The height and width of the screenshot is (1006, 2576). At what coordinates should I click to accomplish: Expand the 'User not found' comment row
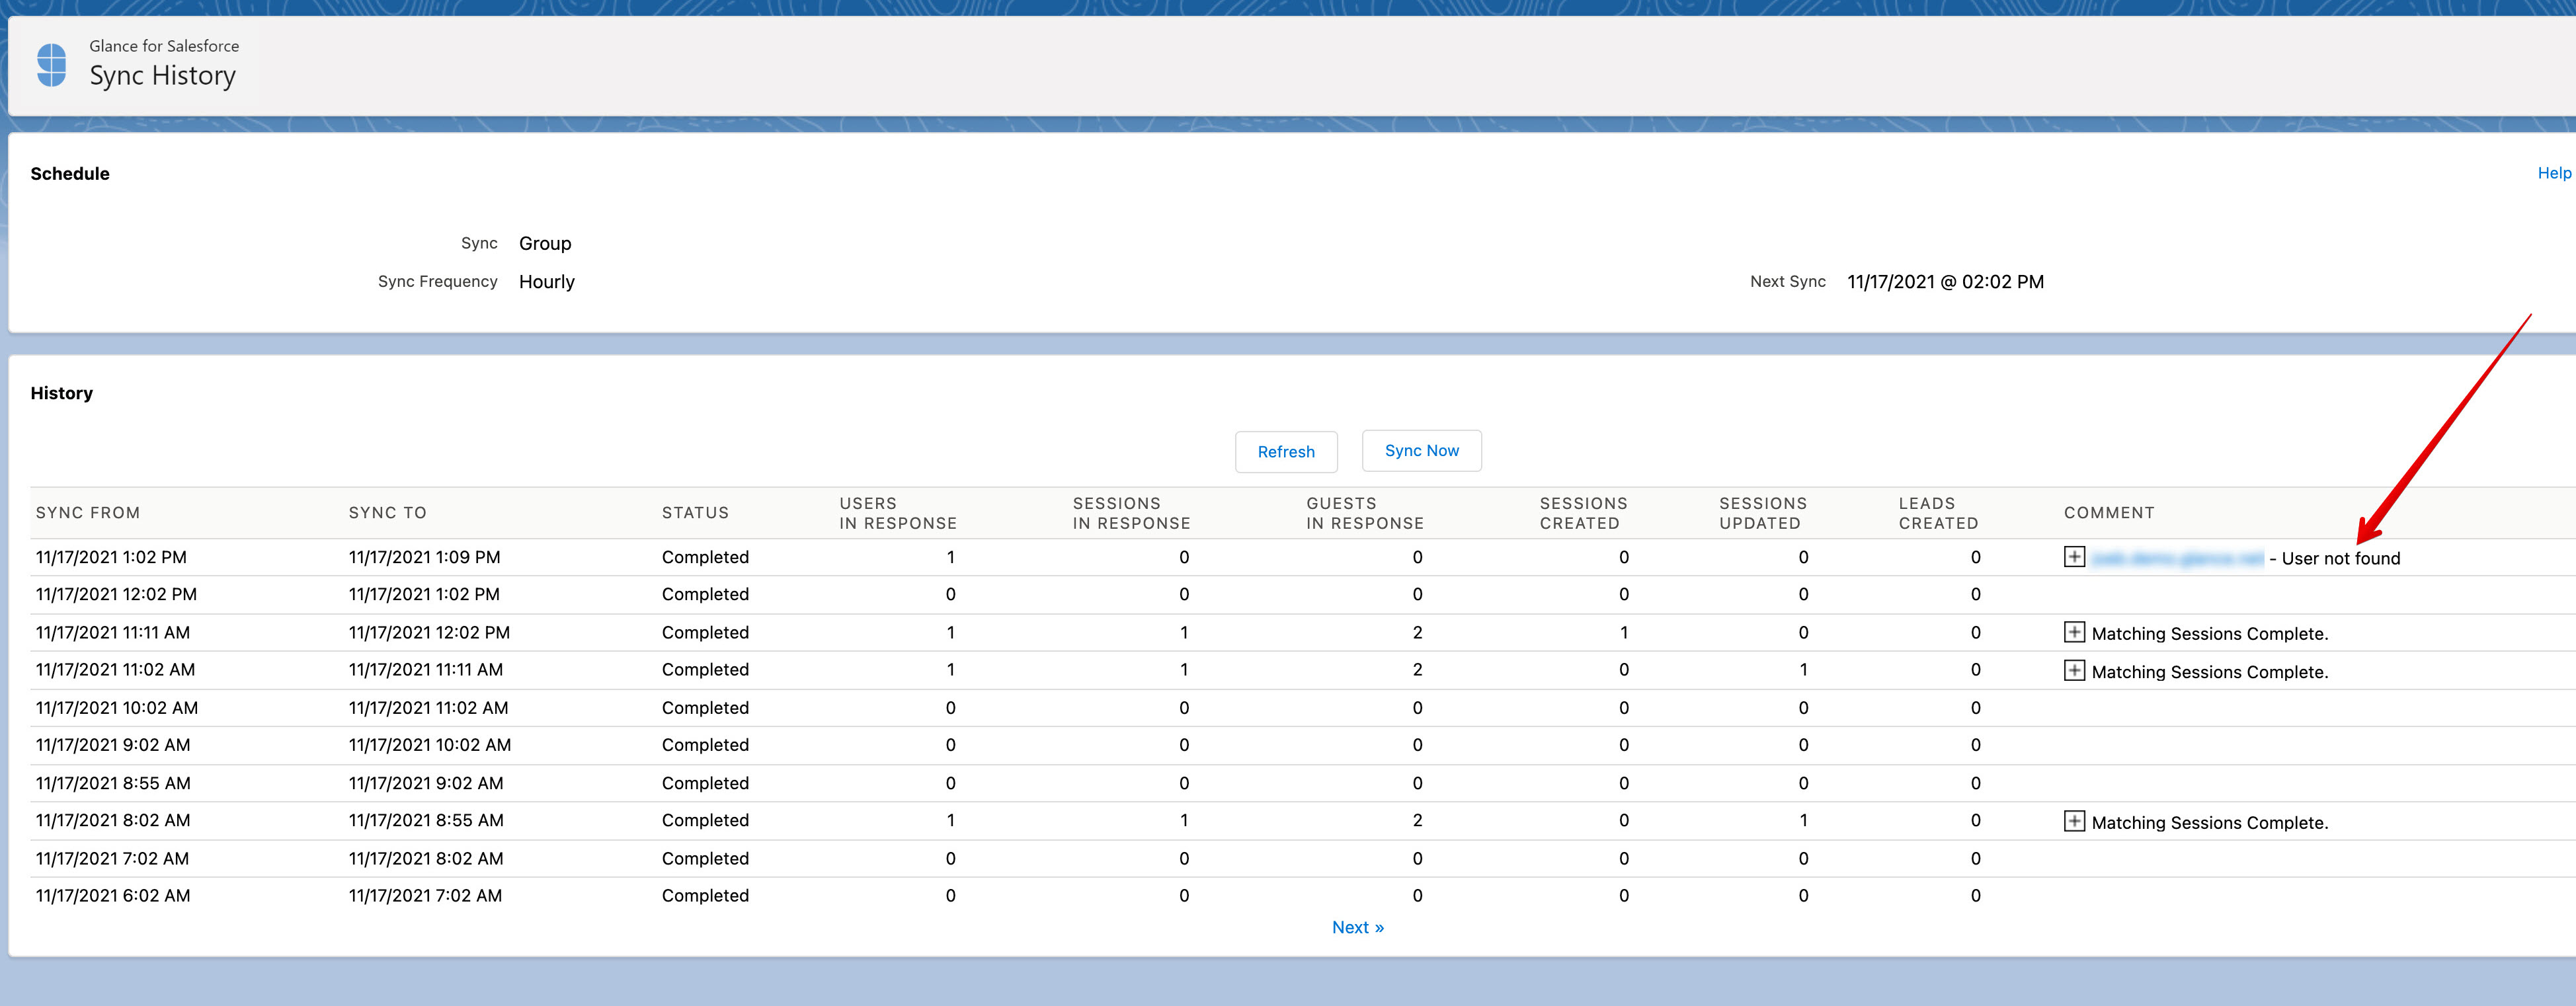[2074, 557]
